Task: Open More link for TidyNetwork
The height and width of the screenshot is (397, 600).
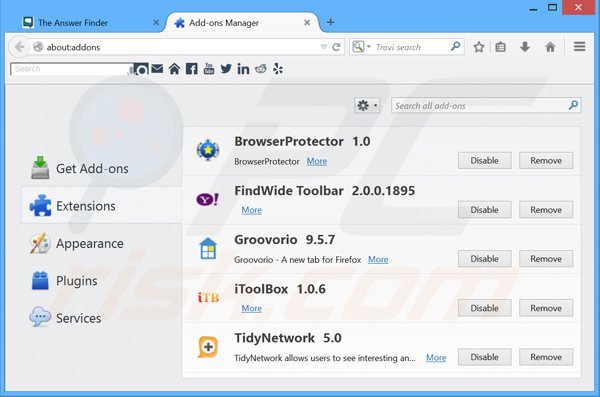Action: coord(436,358)
